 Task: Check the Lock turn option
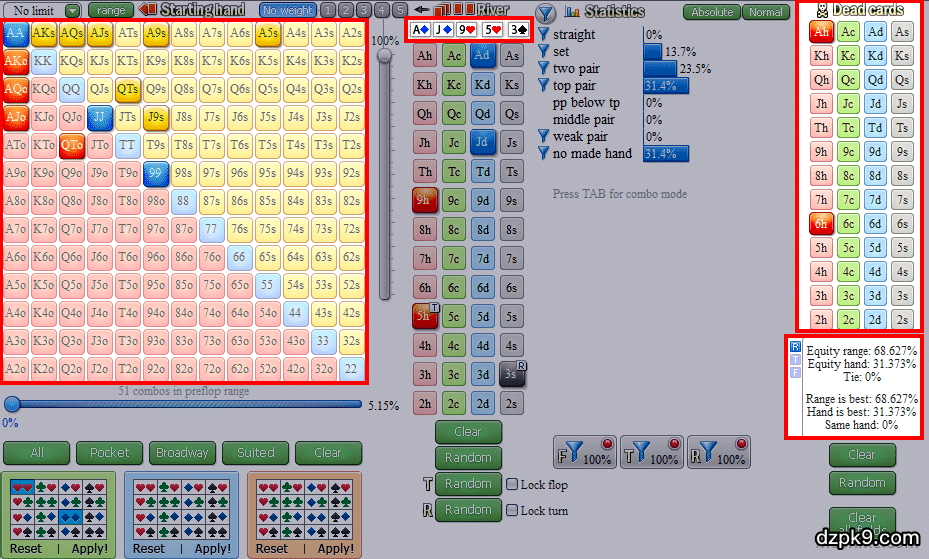coord(512,511)
